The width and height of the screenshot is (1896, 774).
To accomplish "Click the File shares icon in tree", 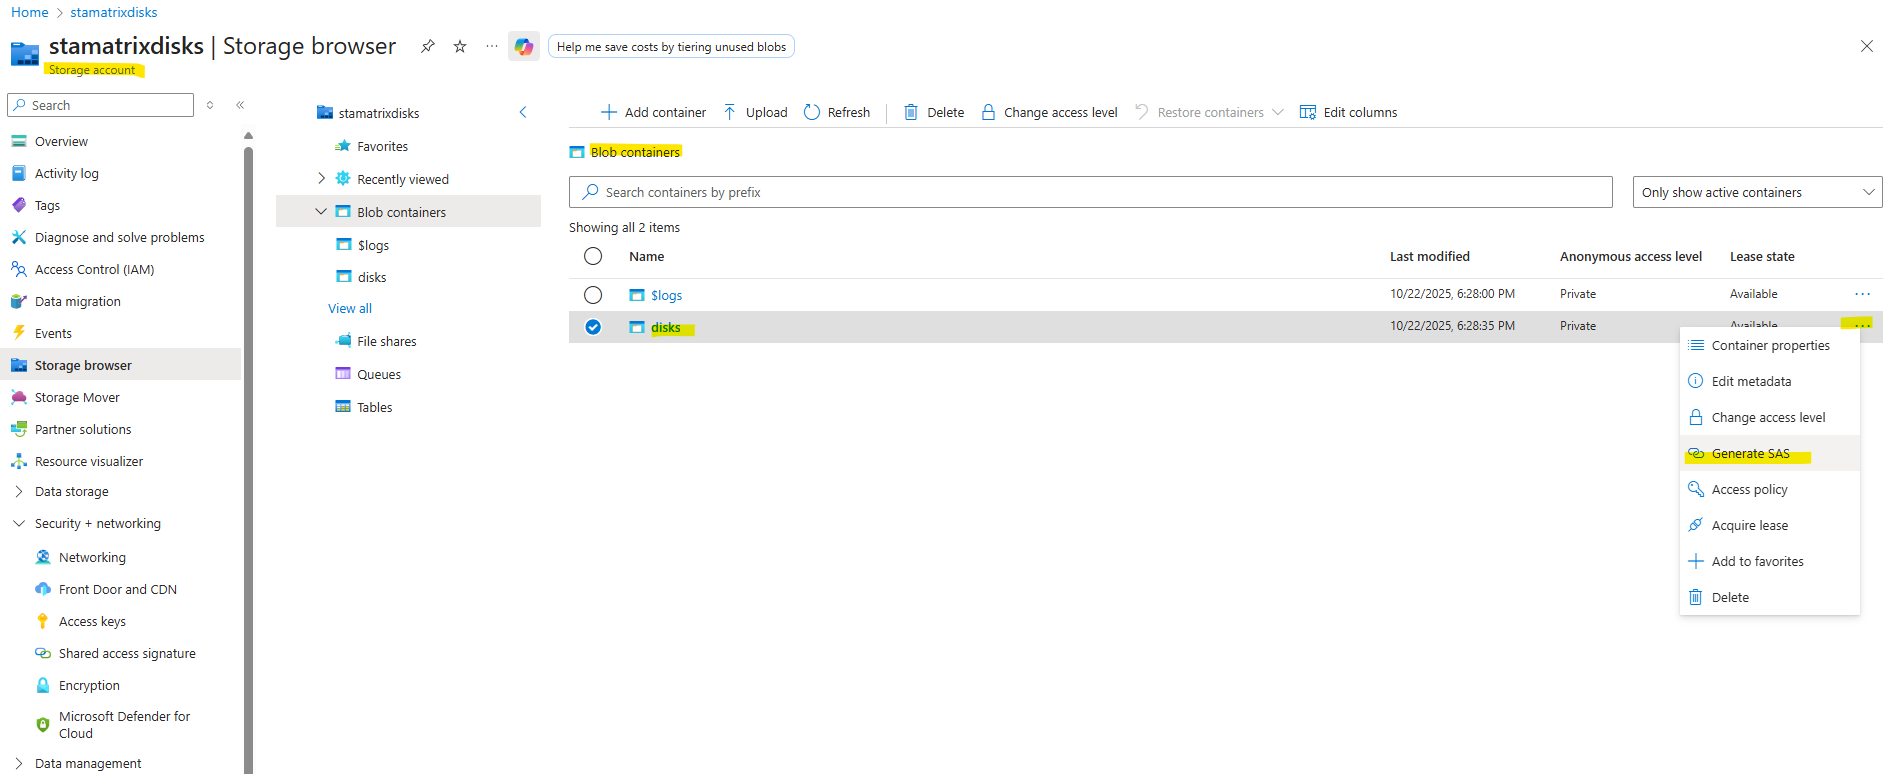I will coord(343,341).
